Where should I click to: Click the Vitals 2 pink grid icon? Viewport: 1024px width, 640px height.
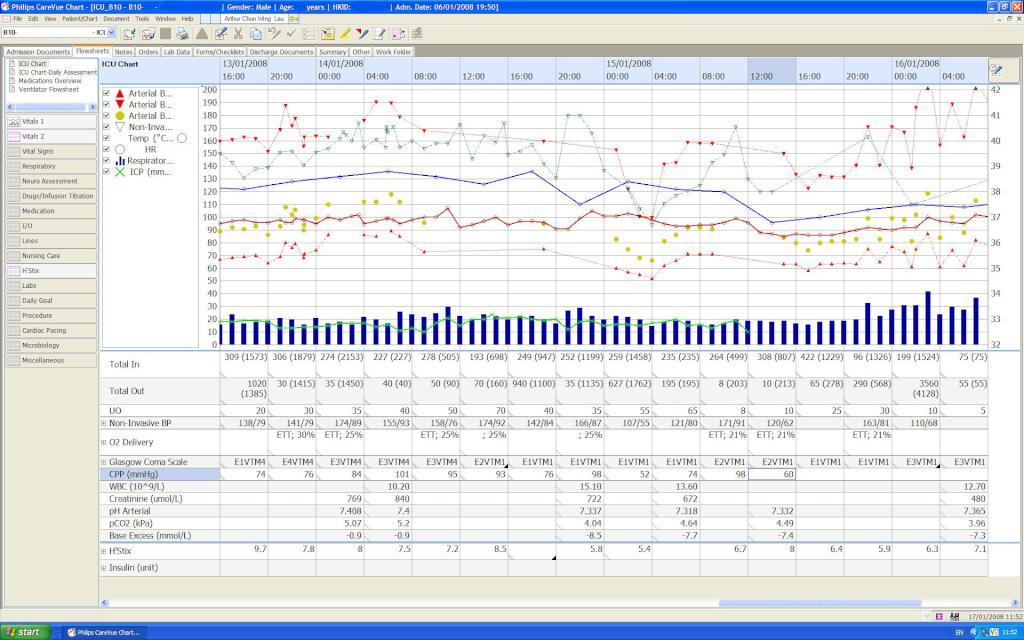coord(14,136)
